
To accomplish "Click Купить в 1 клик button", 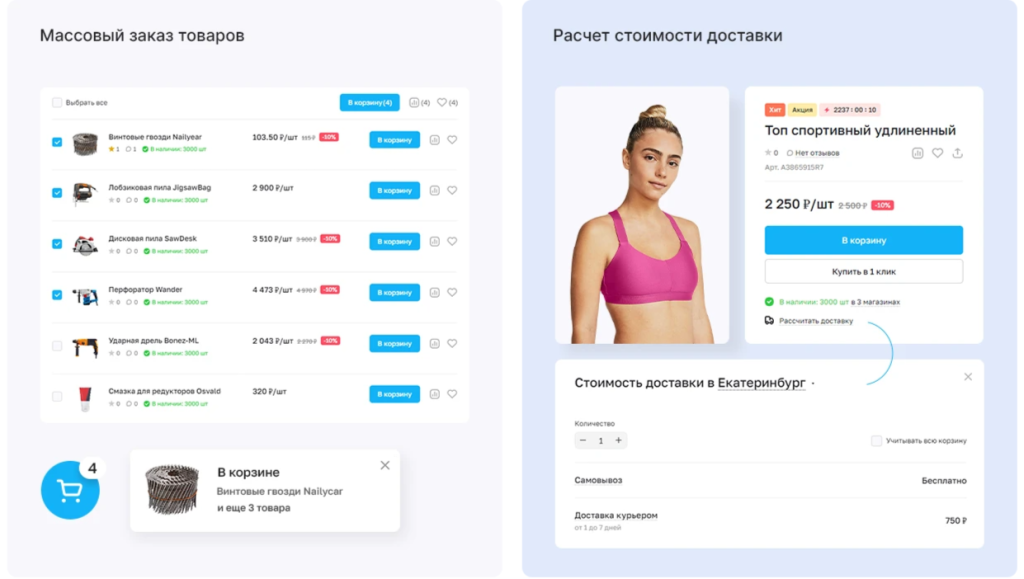I will click(x=863, y=272).
